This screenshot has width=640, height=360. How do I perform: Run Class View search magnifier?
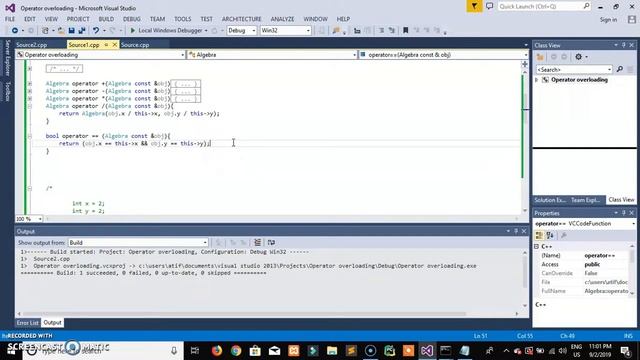pos(620,69)
